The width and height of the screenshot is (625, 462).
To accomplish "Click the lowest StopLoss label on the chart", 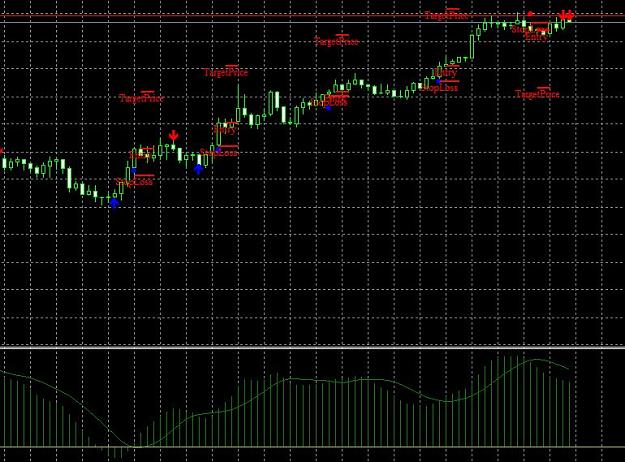I will point(135,181).
